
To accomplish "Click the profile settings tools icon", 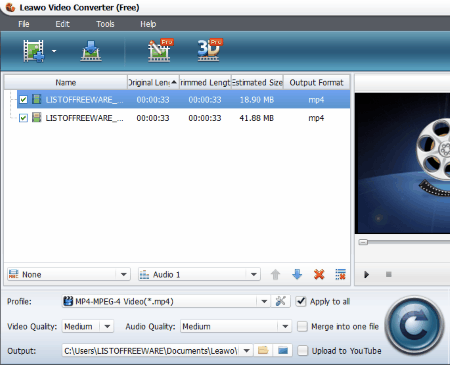I will (x=281, y=301).
